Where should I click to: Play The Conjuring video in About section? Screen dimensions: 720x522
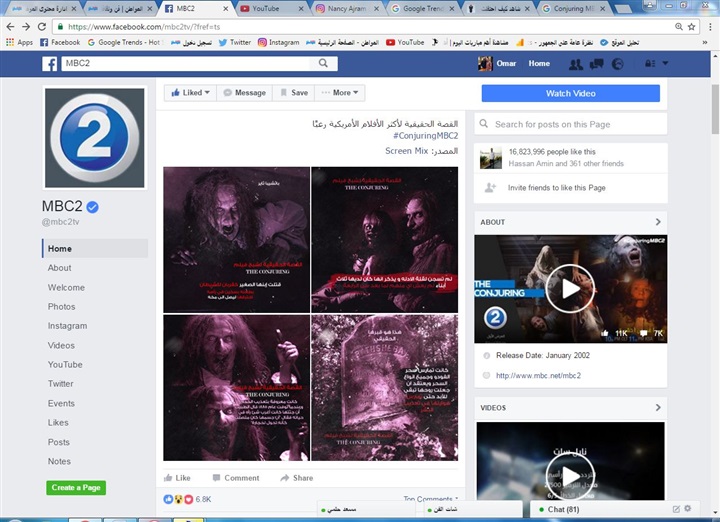click(570, 289)
